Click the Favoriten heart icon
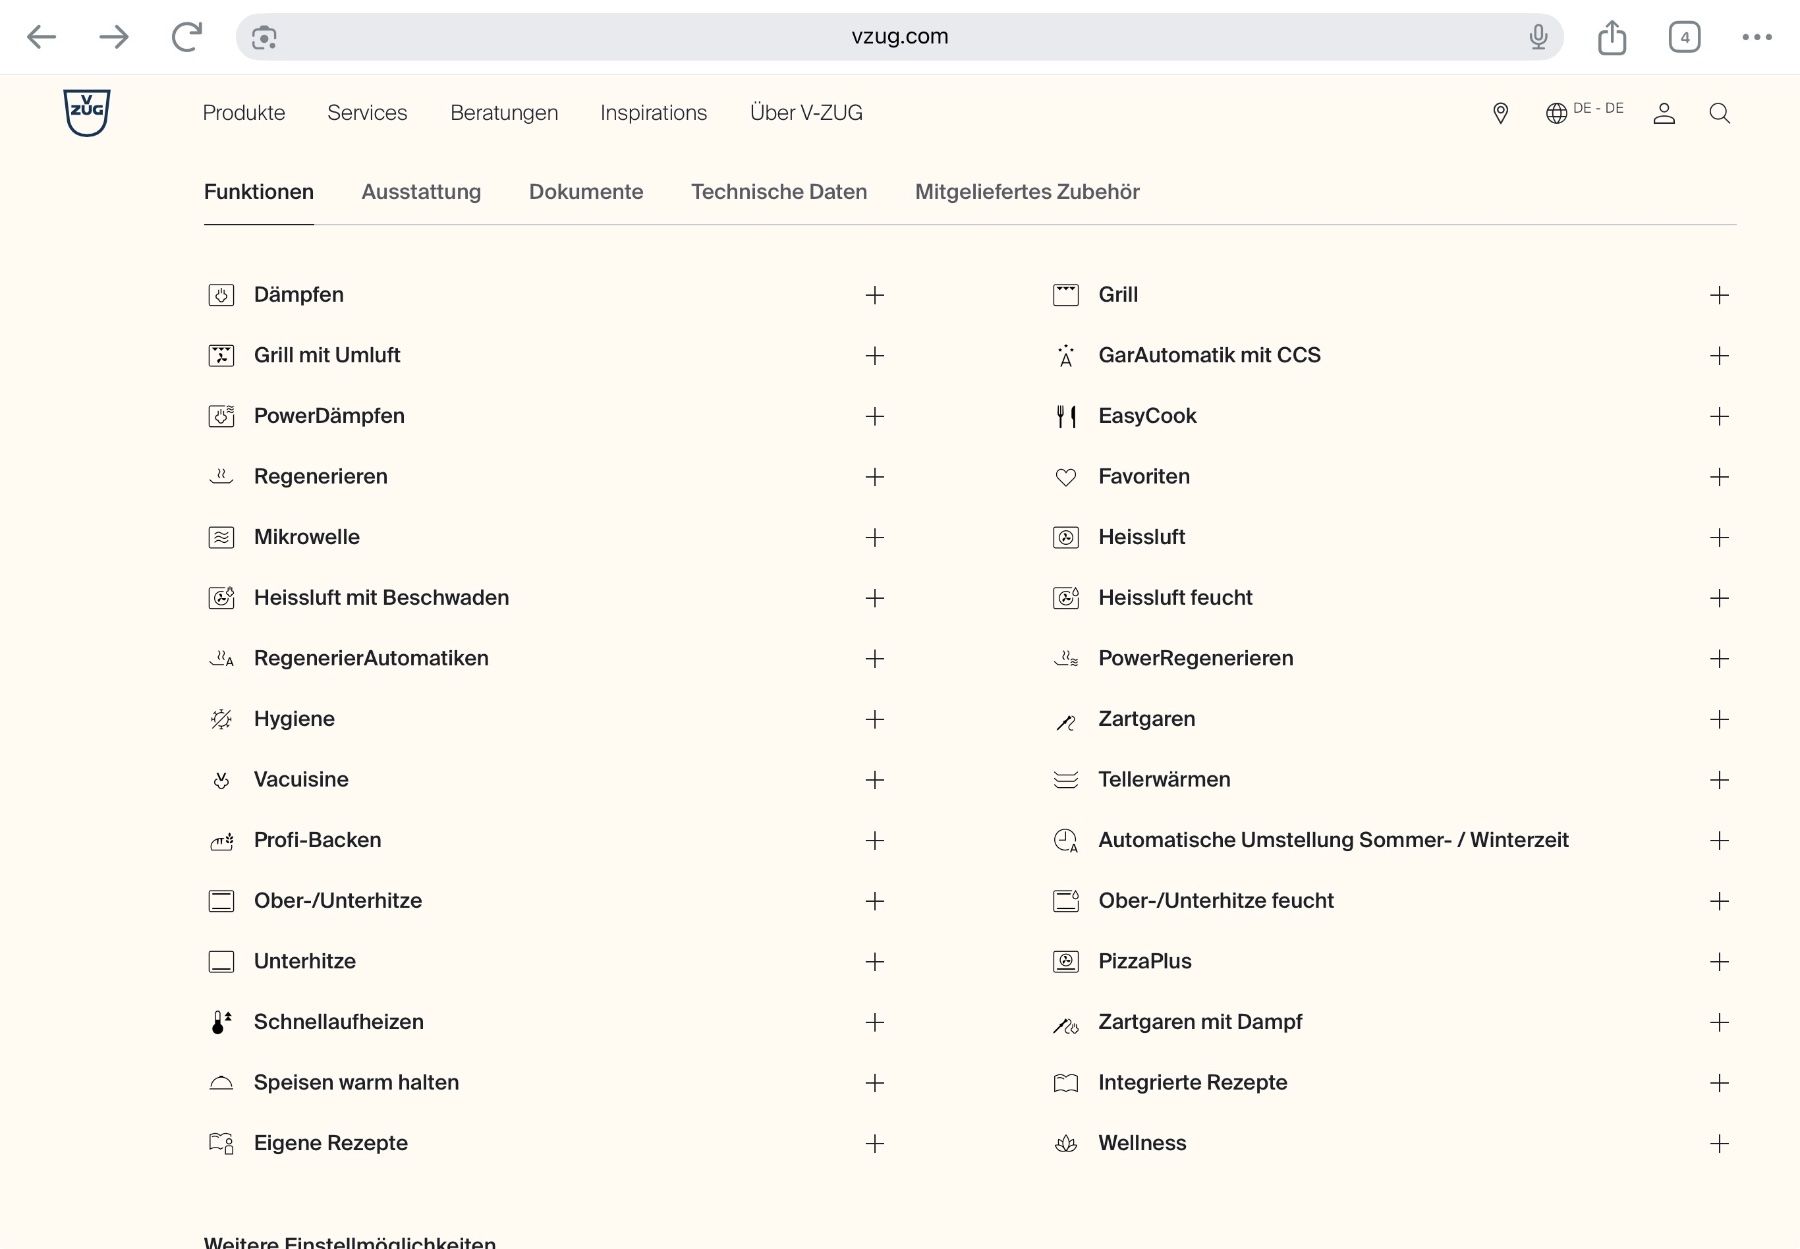The height and width of the screenshot is (1249, 1800). [x=1066, y=477]
